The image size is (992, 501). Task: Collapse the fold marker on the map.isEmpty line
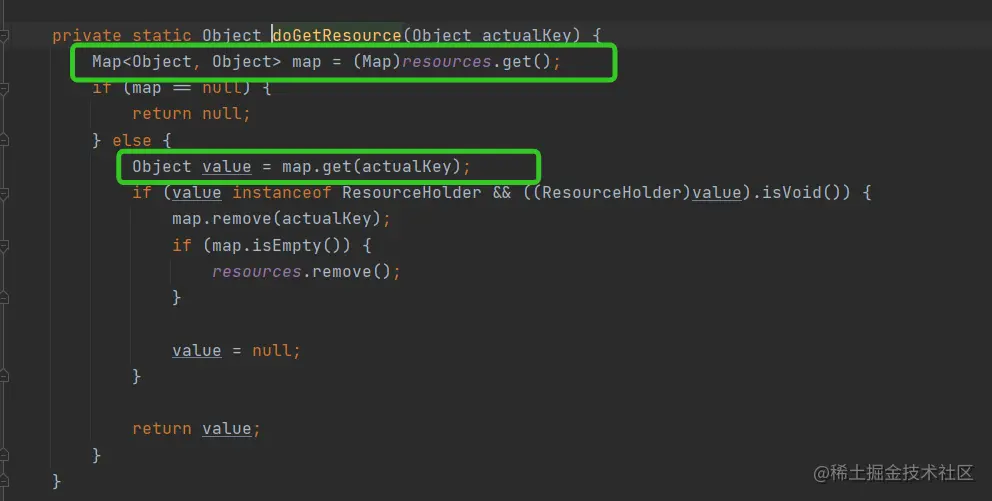pyautogui.click(x=4, y=245)
